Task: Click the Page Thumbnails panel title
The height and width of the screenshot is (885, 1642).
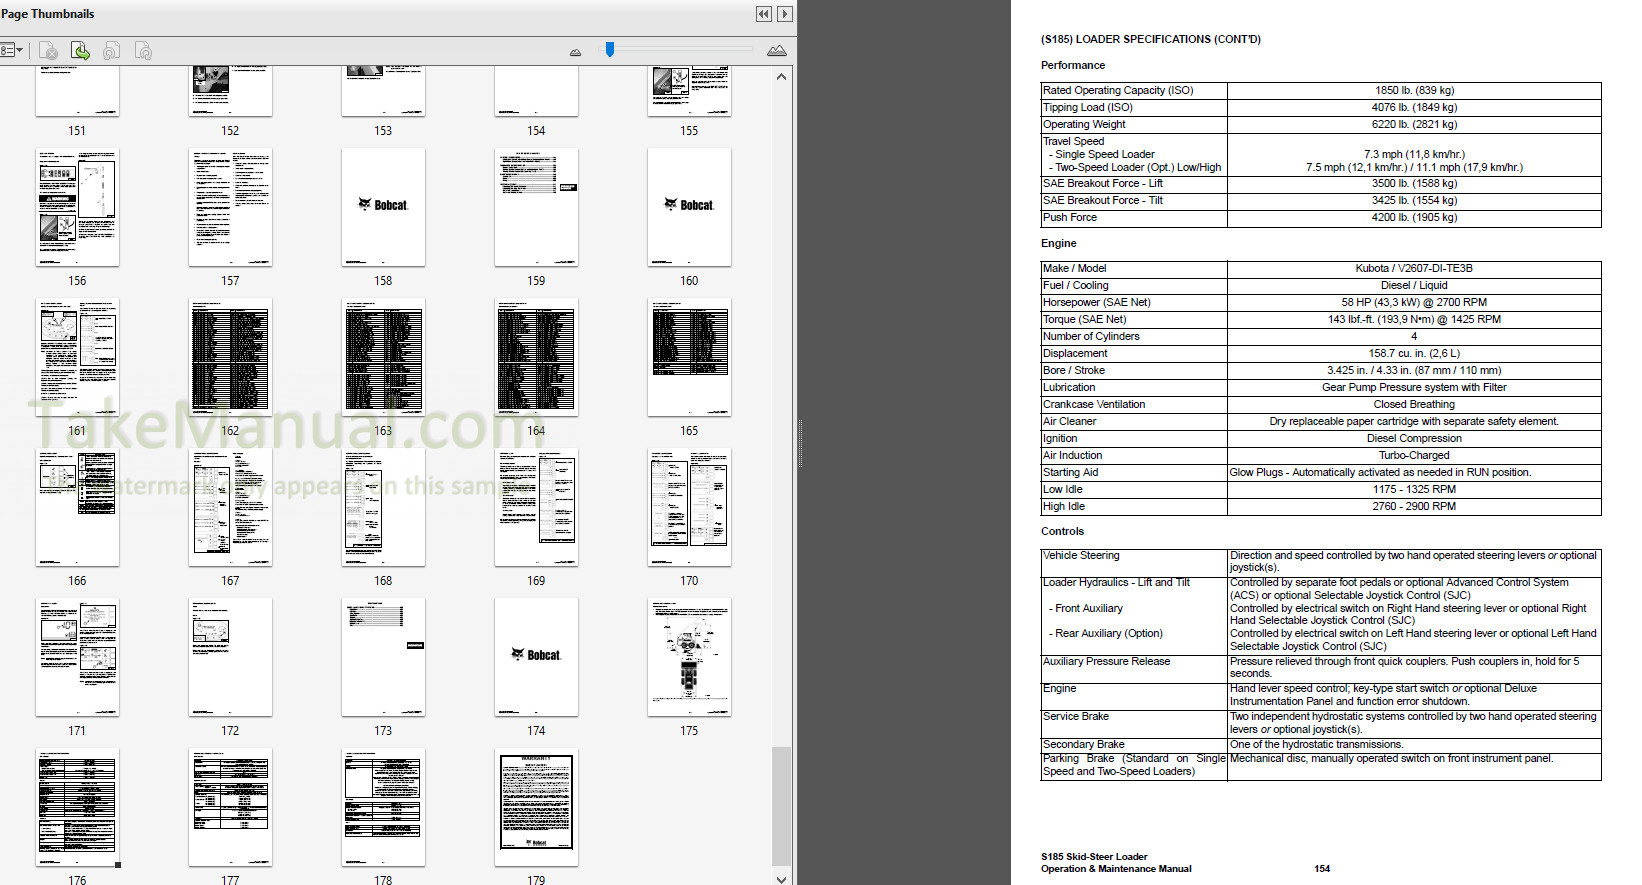Action: point(48,14)
